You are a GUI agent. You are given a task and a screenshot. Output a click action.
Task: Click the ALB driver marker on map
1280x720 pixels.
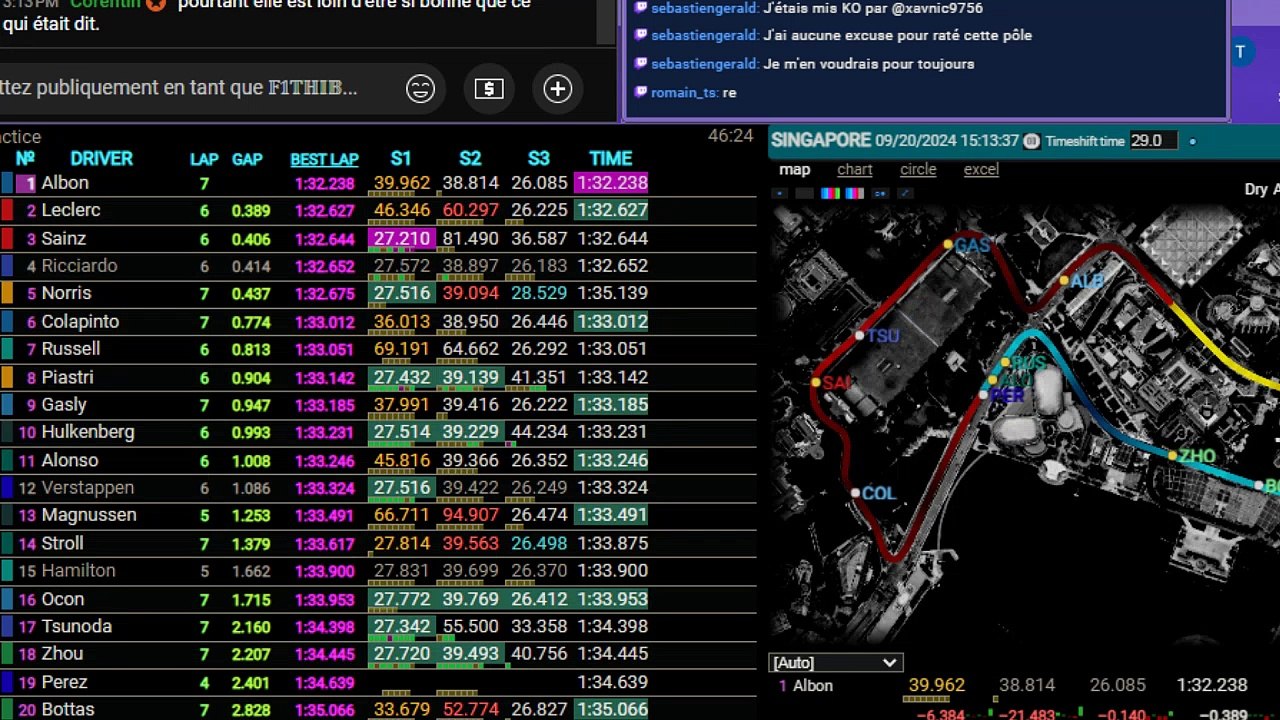(x=1064, y=281)
